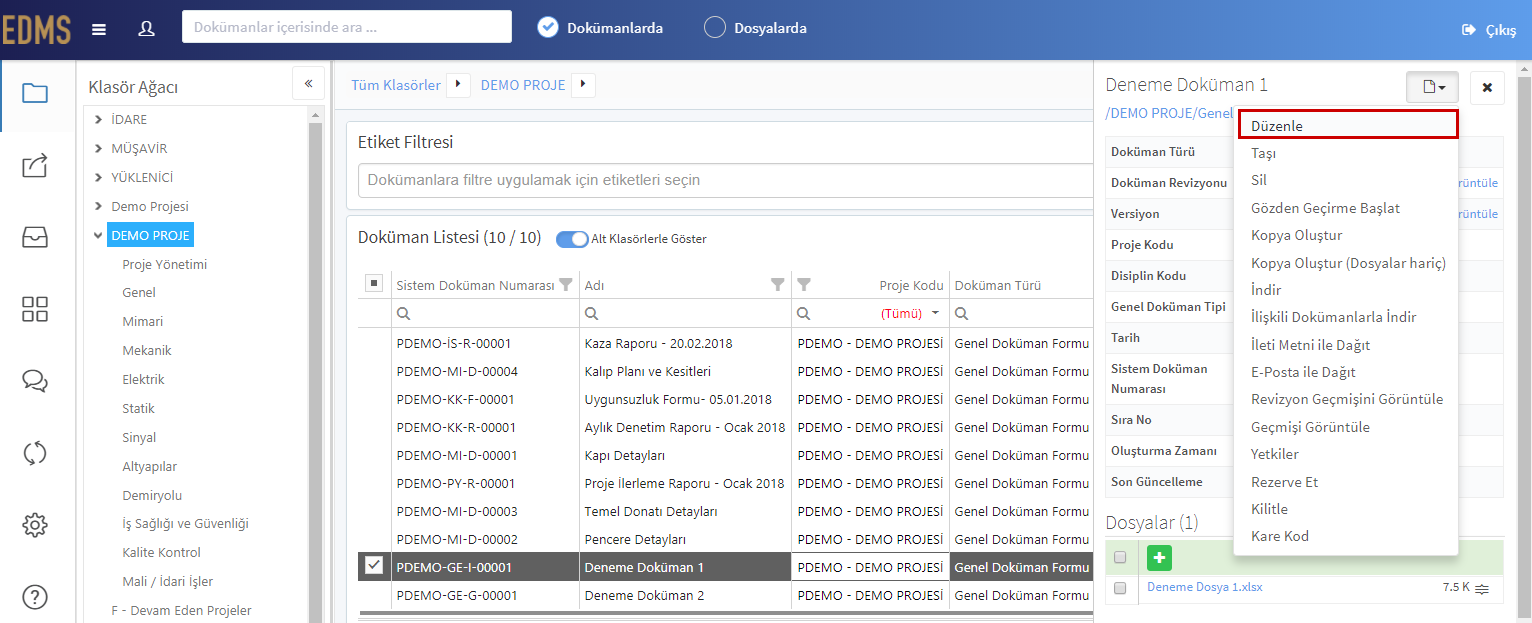
Task: Click the Çıkış logout icon
Action: [x=1469, y=30]
